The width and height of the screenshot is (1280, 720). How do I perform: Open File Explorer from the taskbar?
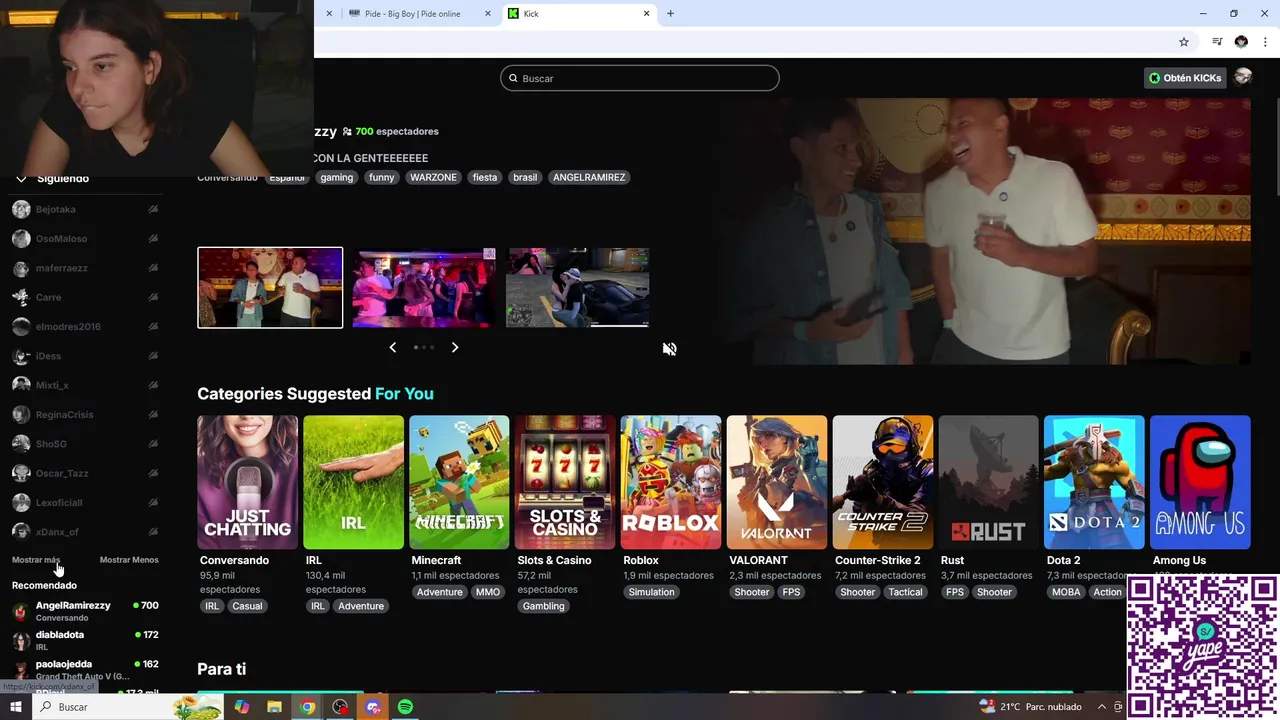click(x=274, y=707)
